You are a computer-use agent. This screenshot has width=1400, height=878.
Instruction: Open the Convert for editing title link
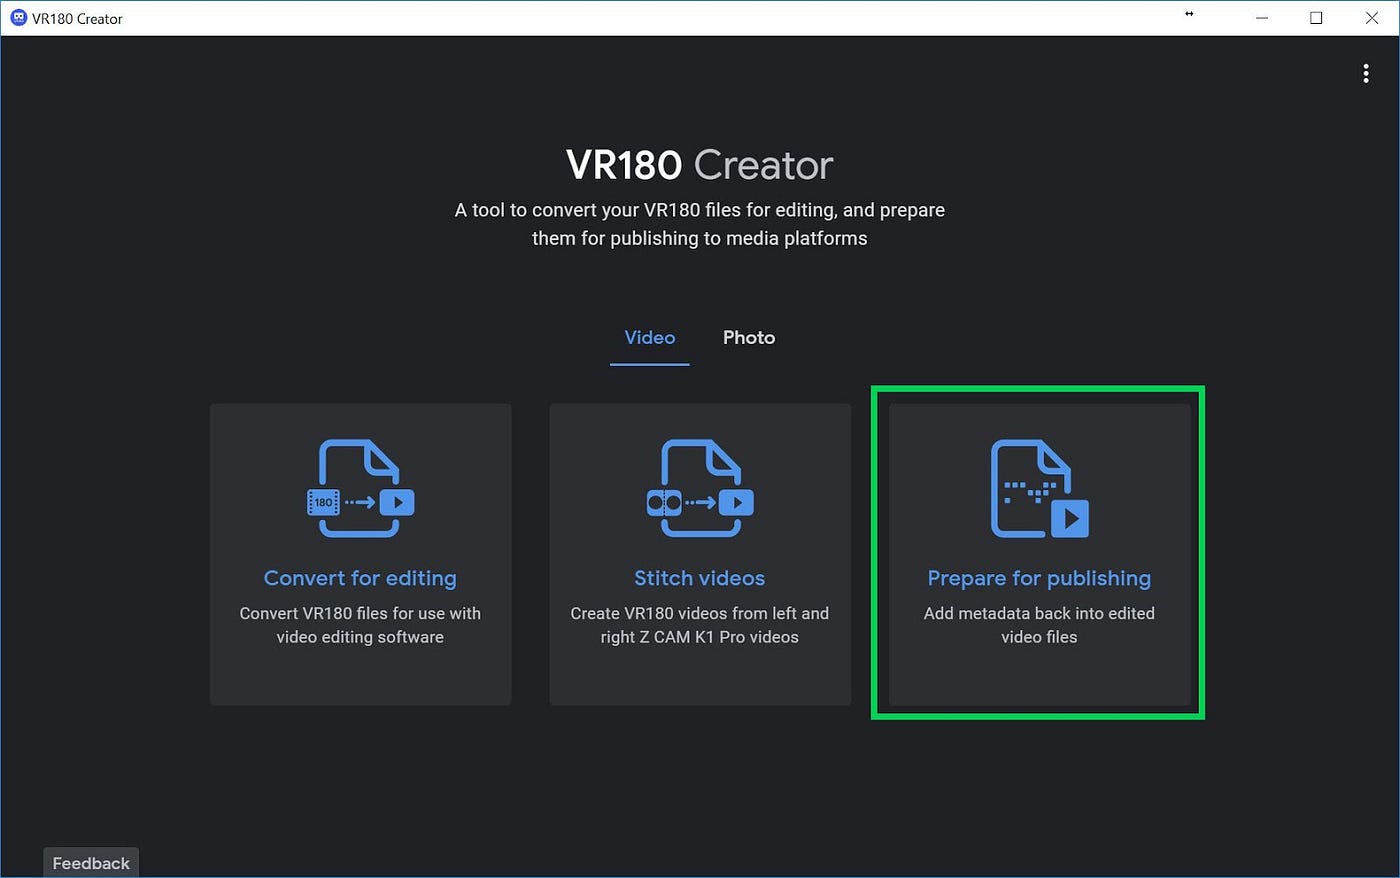point(360,578)
